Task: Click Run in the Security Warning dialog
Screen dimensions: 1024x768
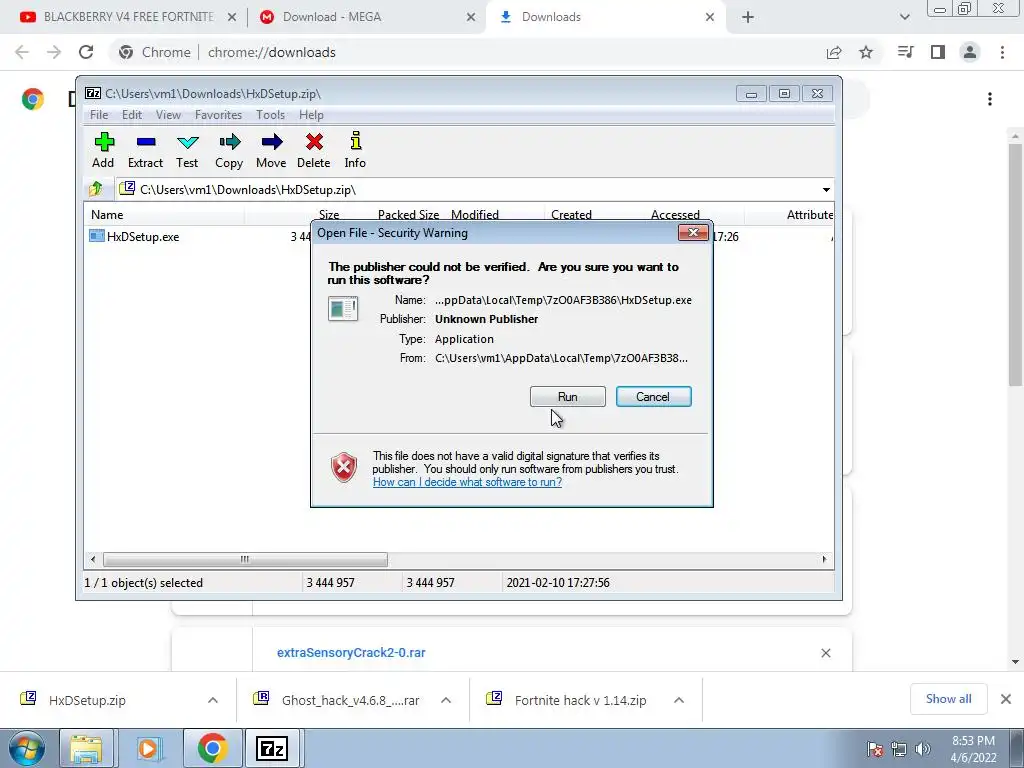Action: pos(568,396)
